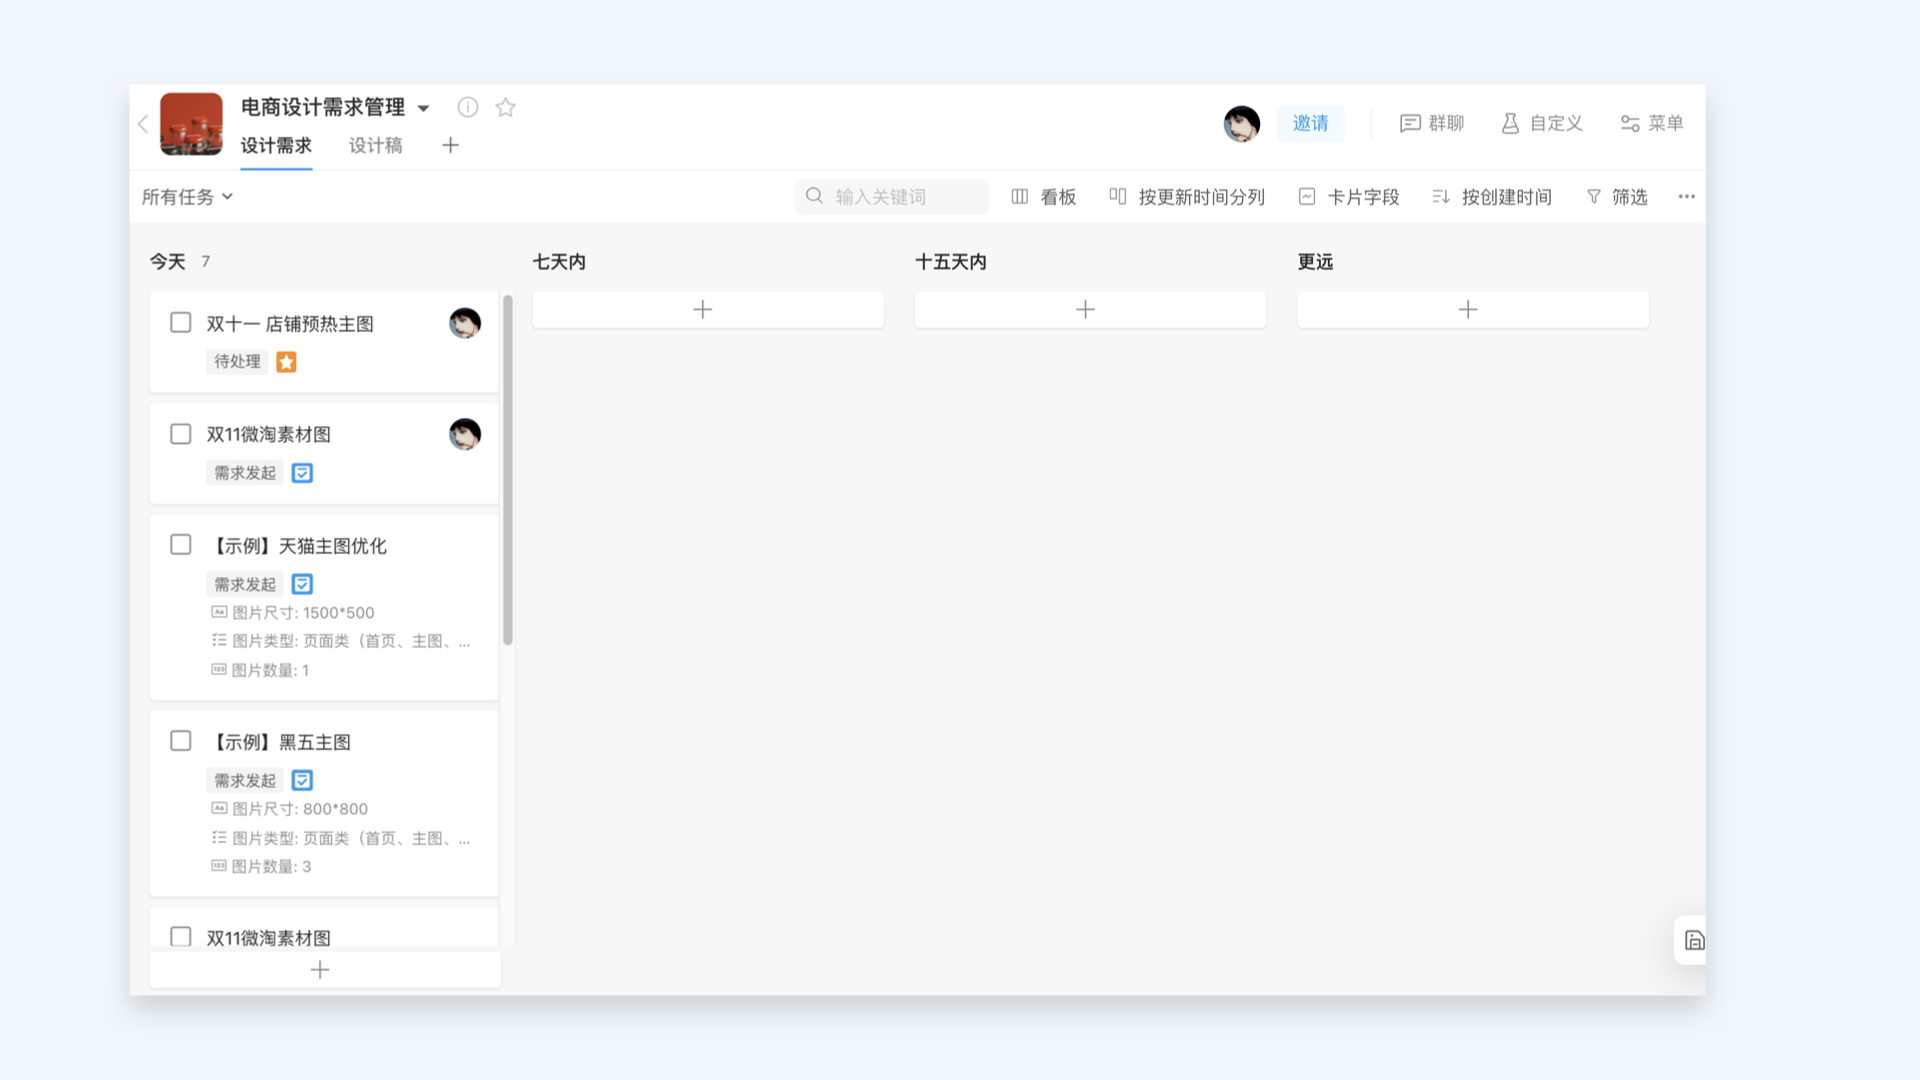1920x1080 pixels.
Task: Click the back arrow beside the project logo
Action: pos(143,124)
